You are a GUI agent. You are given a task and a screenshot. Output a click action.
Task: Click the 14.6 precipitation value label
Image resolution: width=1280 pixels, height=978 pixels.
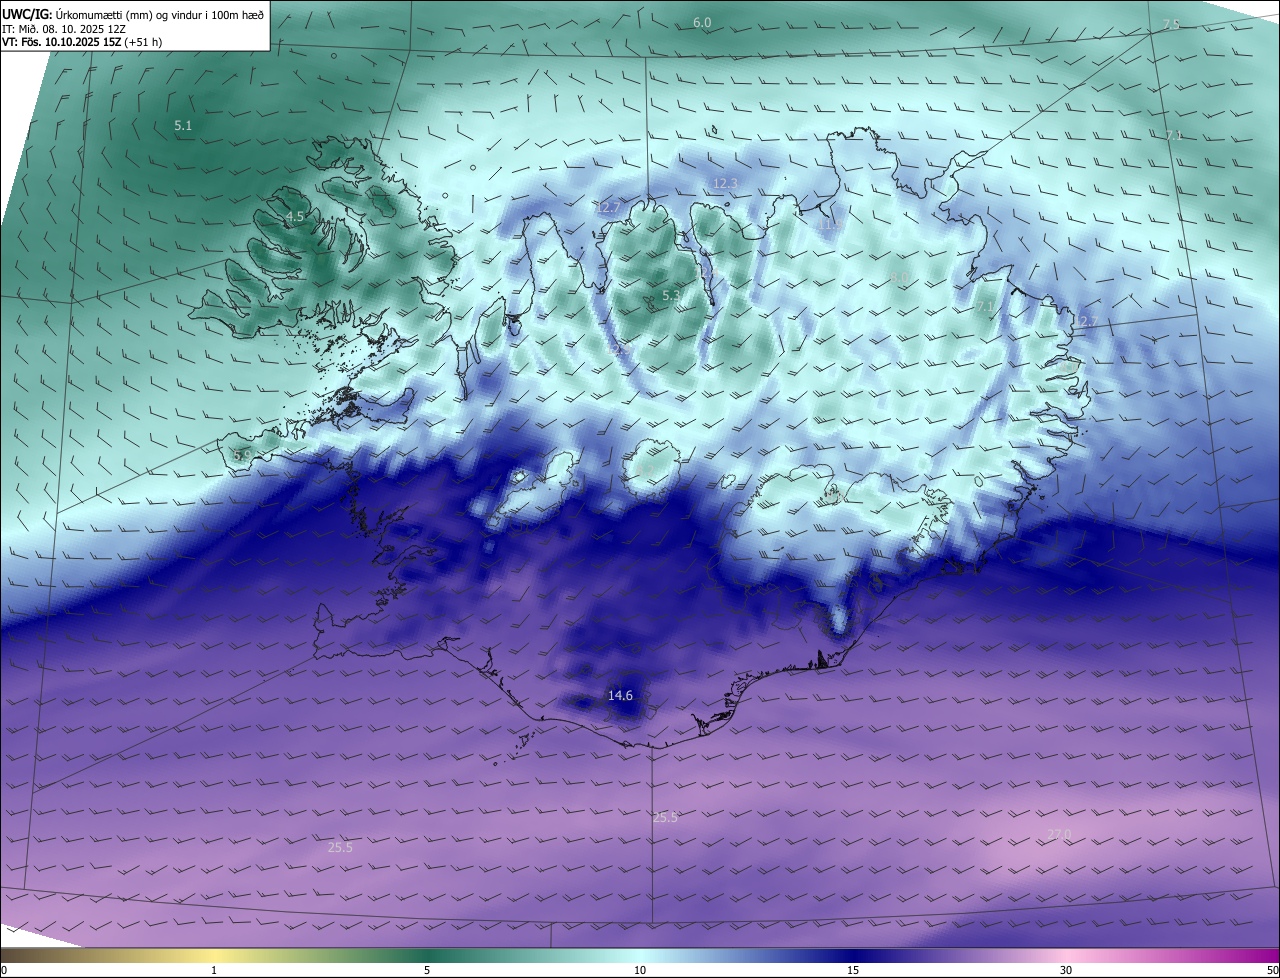[620, 695]
